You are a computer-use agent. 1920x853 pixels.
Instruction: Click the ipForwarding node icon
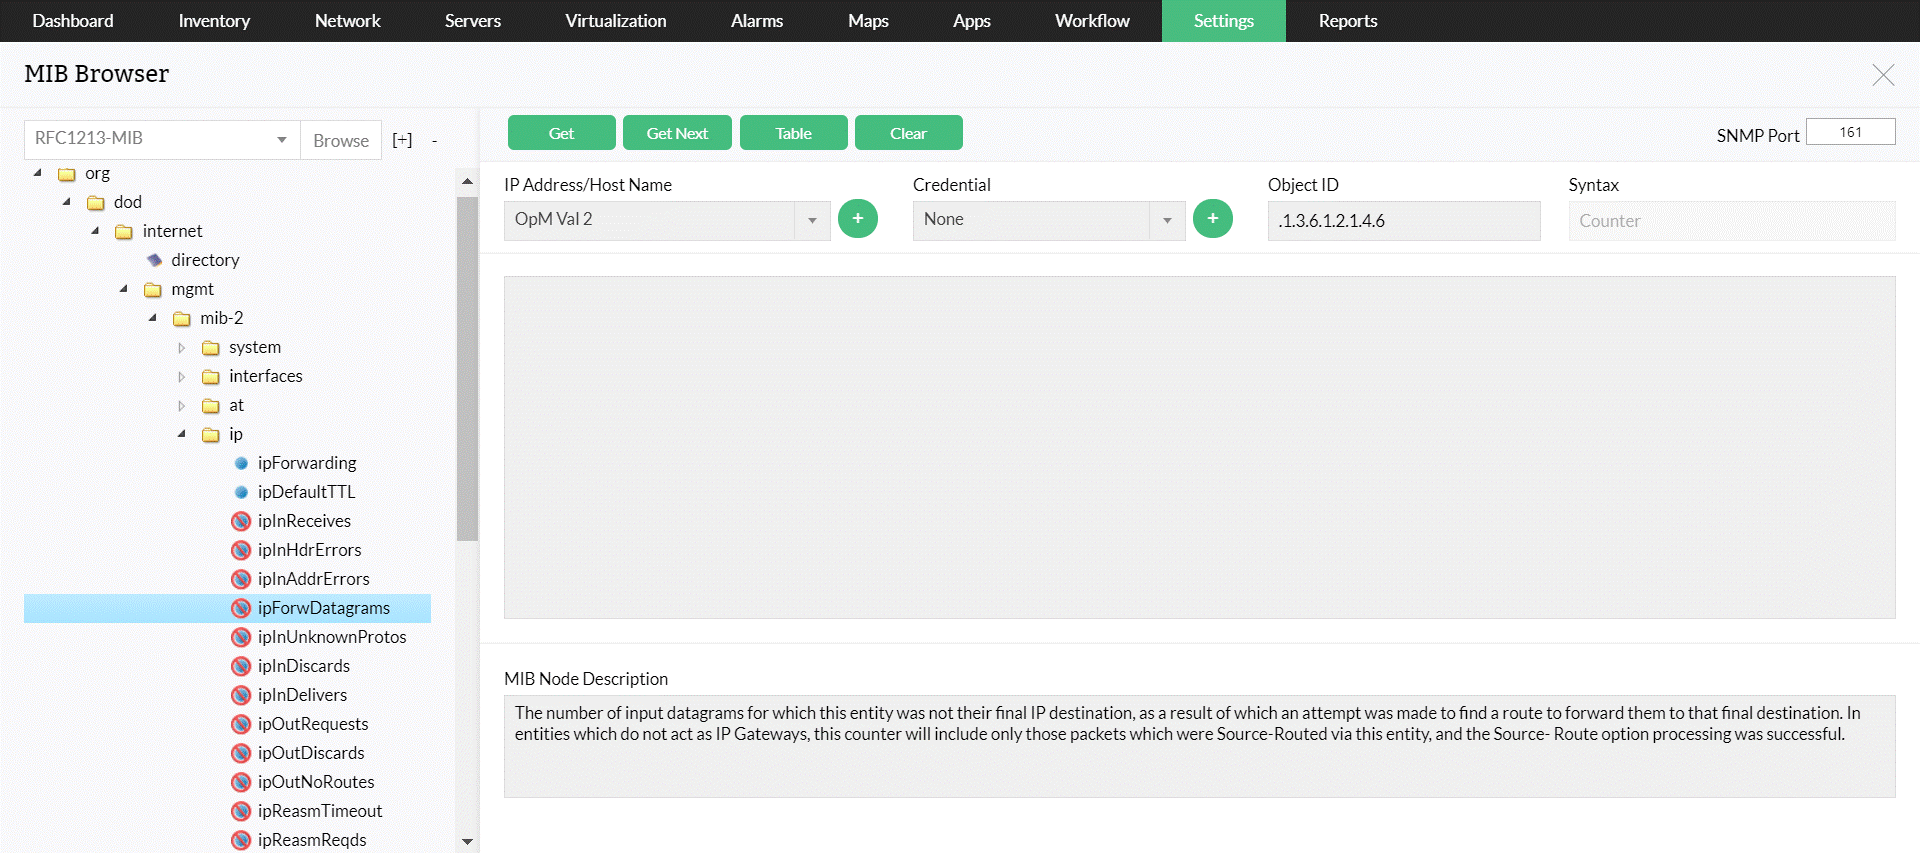(x=241, y=463)
